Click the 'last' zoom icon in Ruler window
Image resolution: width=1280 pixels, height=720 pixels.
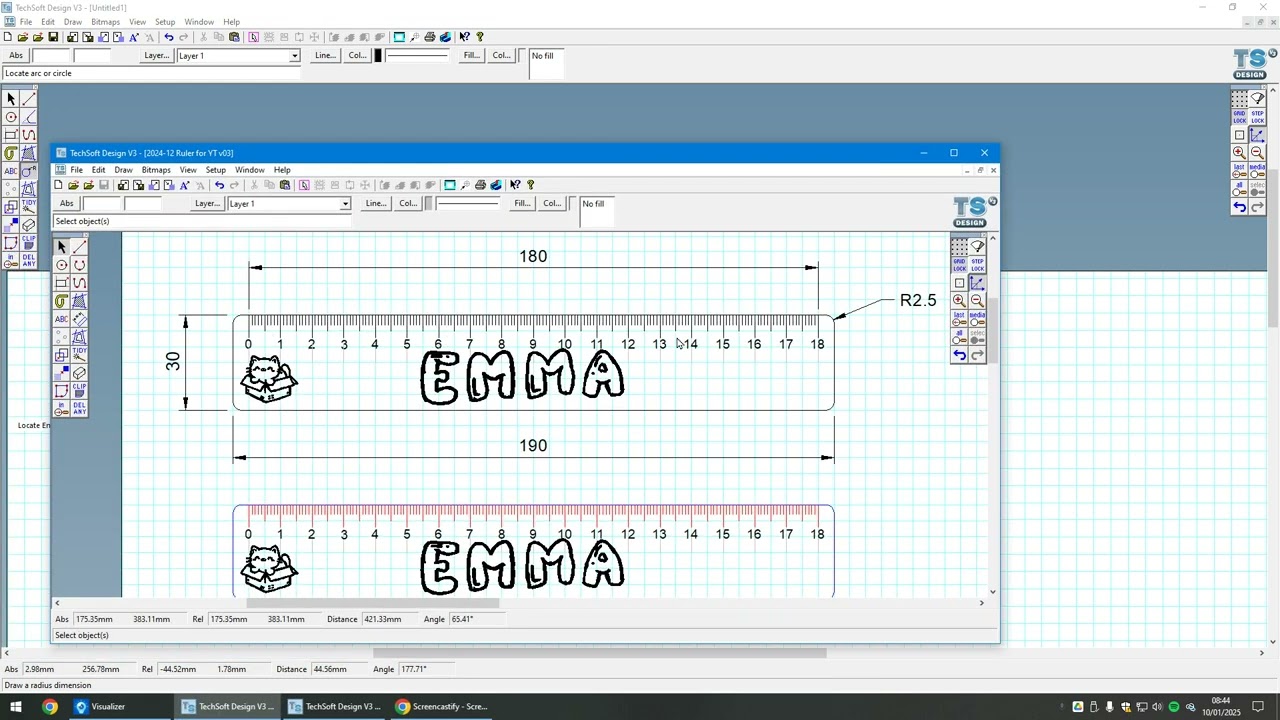(959, 318)
